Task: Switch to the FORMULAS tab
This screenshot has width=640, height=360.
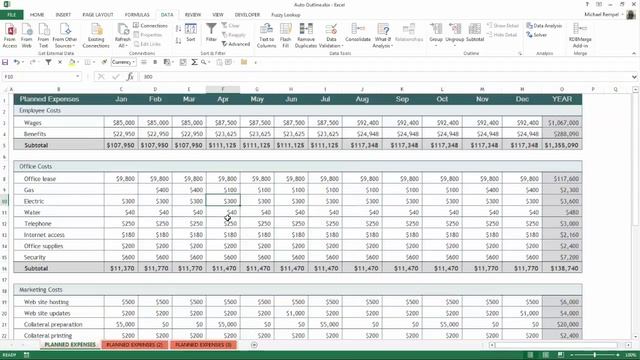Action: (x=137, y=15)
